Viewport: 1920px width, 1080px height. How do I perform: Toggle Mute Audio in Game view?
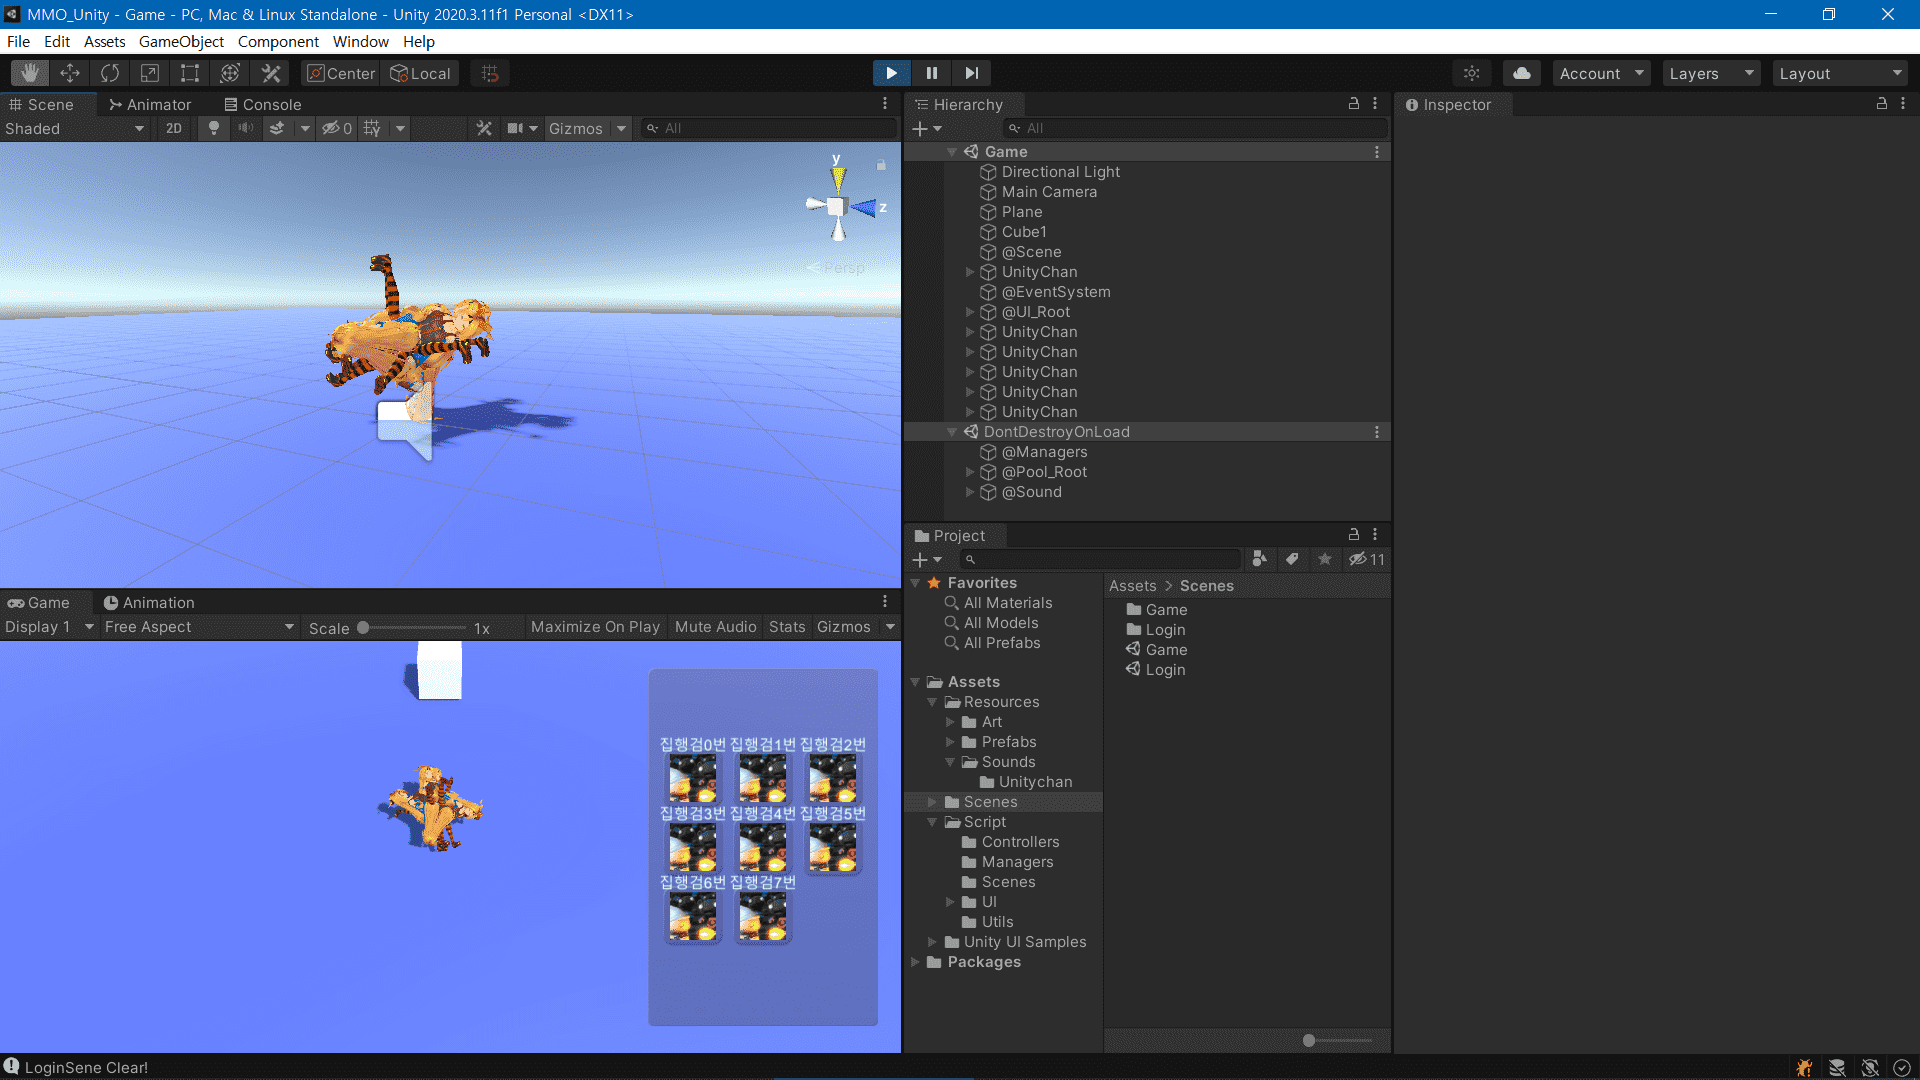[715, 627]
